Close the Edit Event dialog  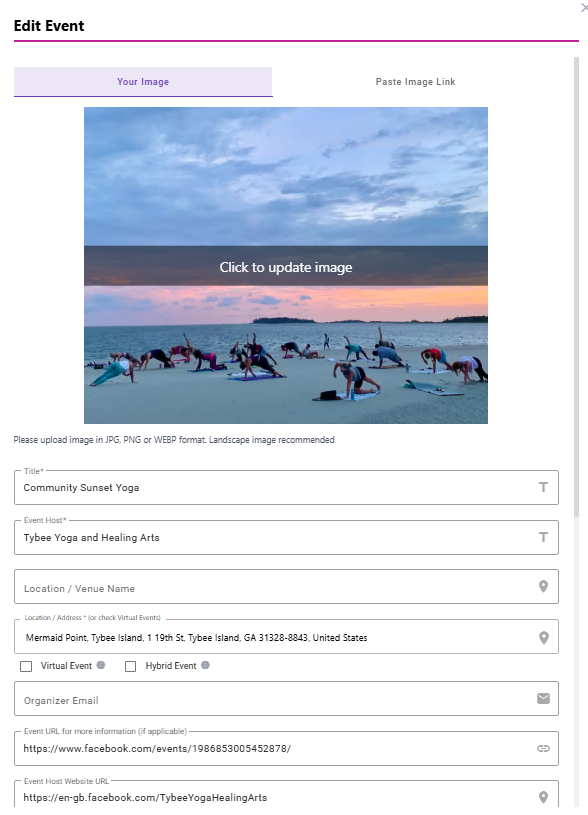tap(584, 7)
